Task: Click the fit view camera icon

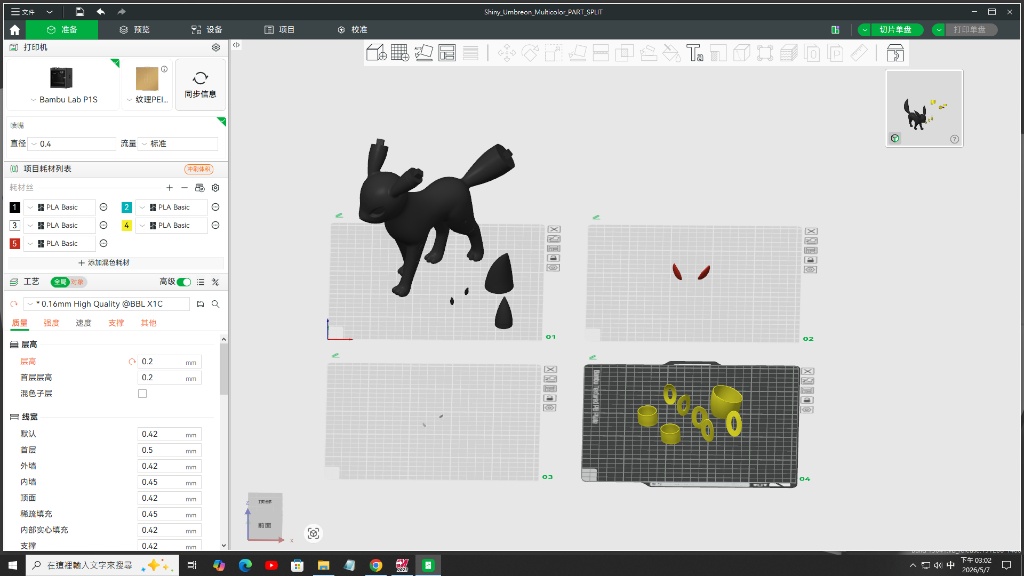Action: coord(313,534)
